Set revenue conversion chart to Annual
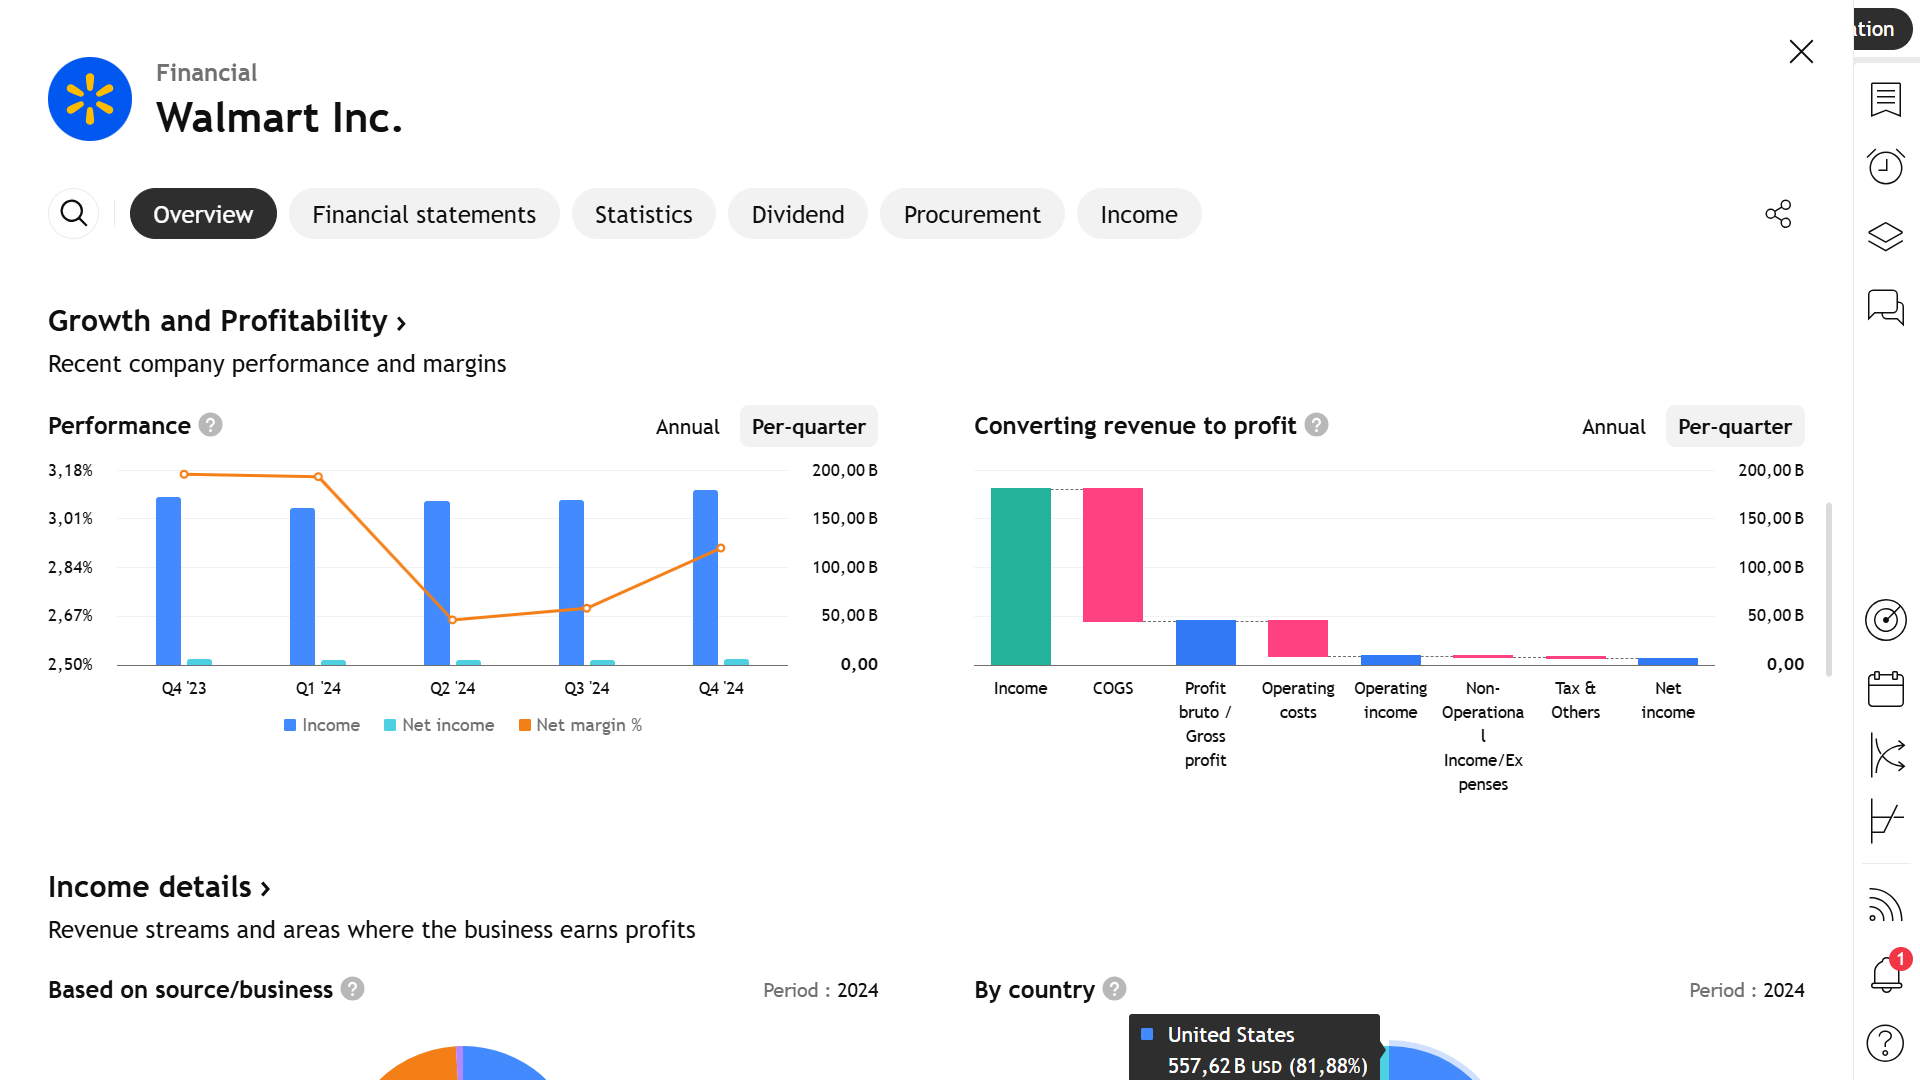Viewport: 1920px width, 1080px height. [1614, 427]
